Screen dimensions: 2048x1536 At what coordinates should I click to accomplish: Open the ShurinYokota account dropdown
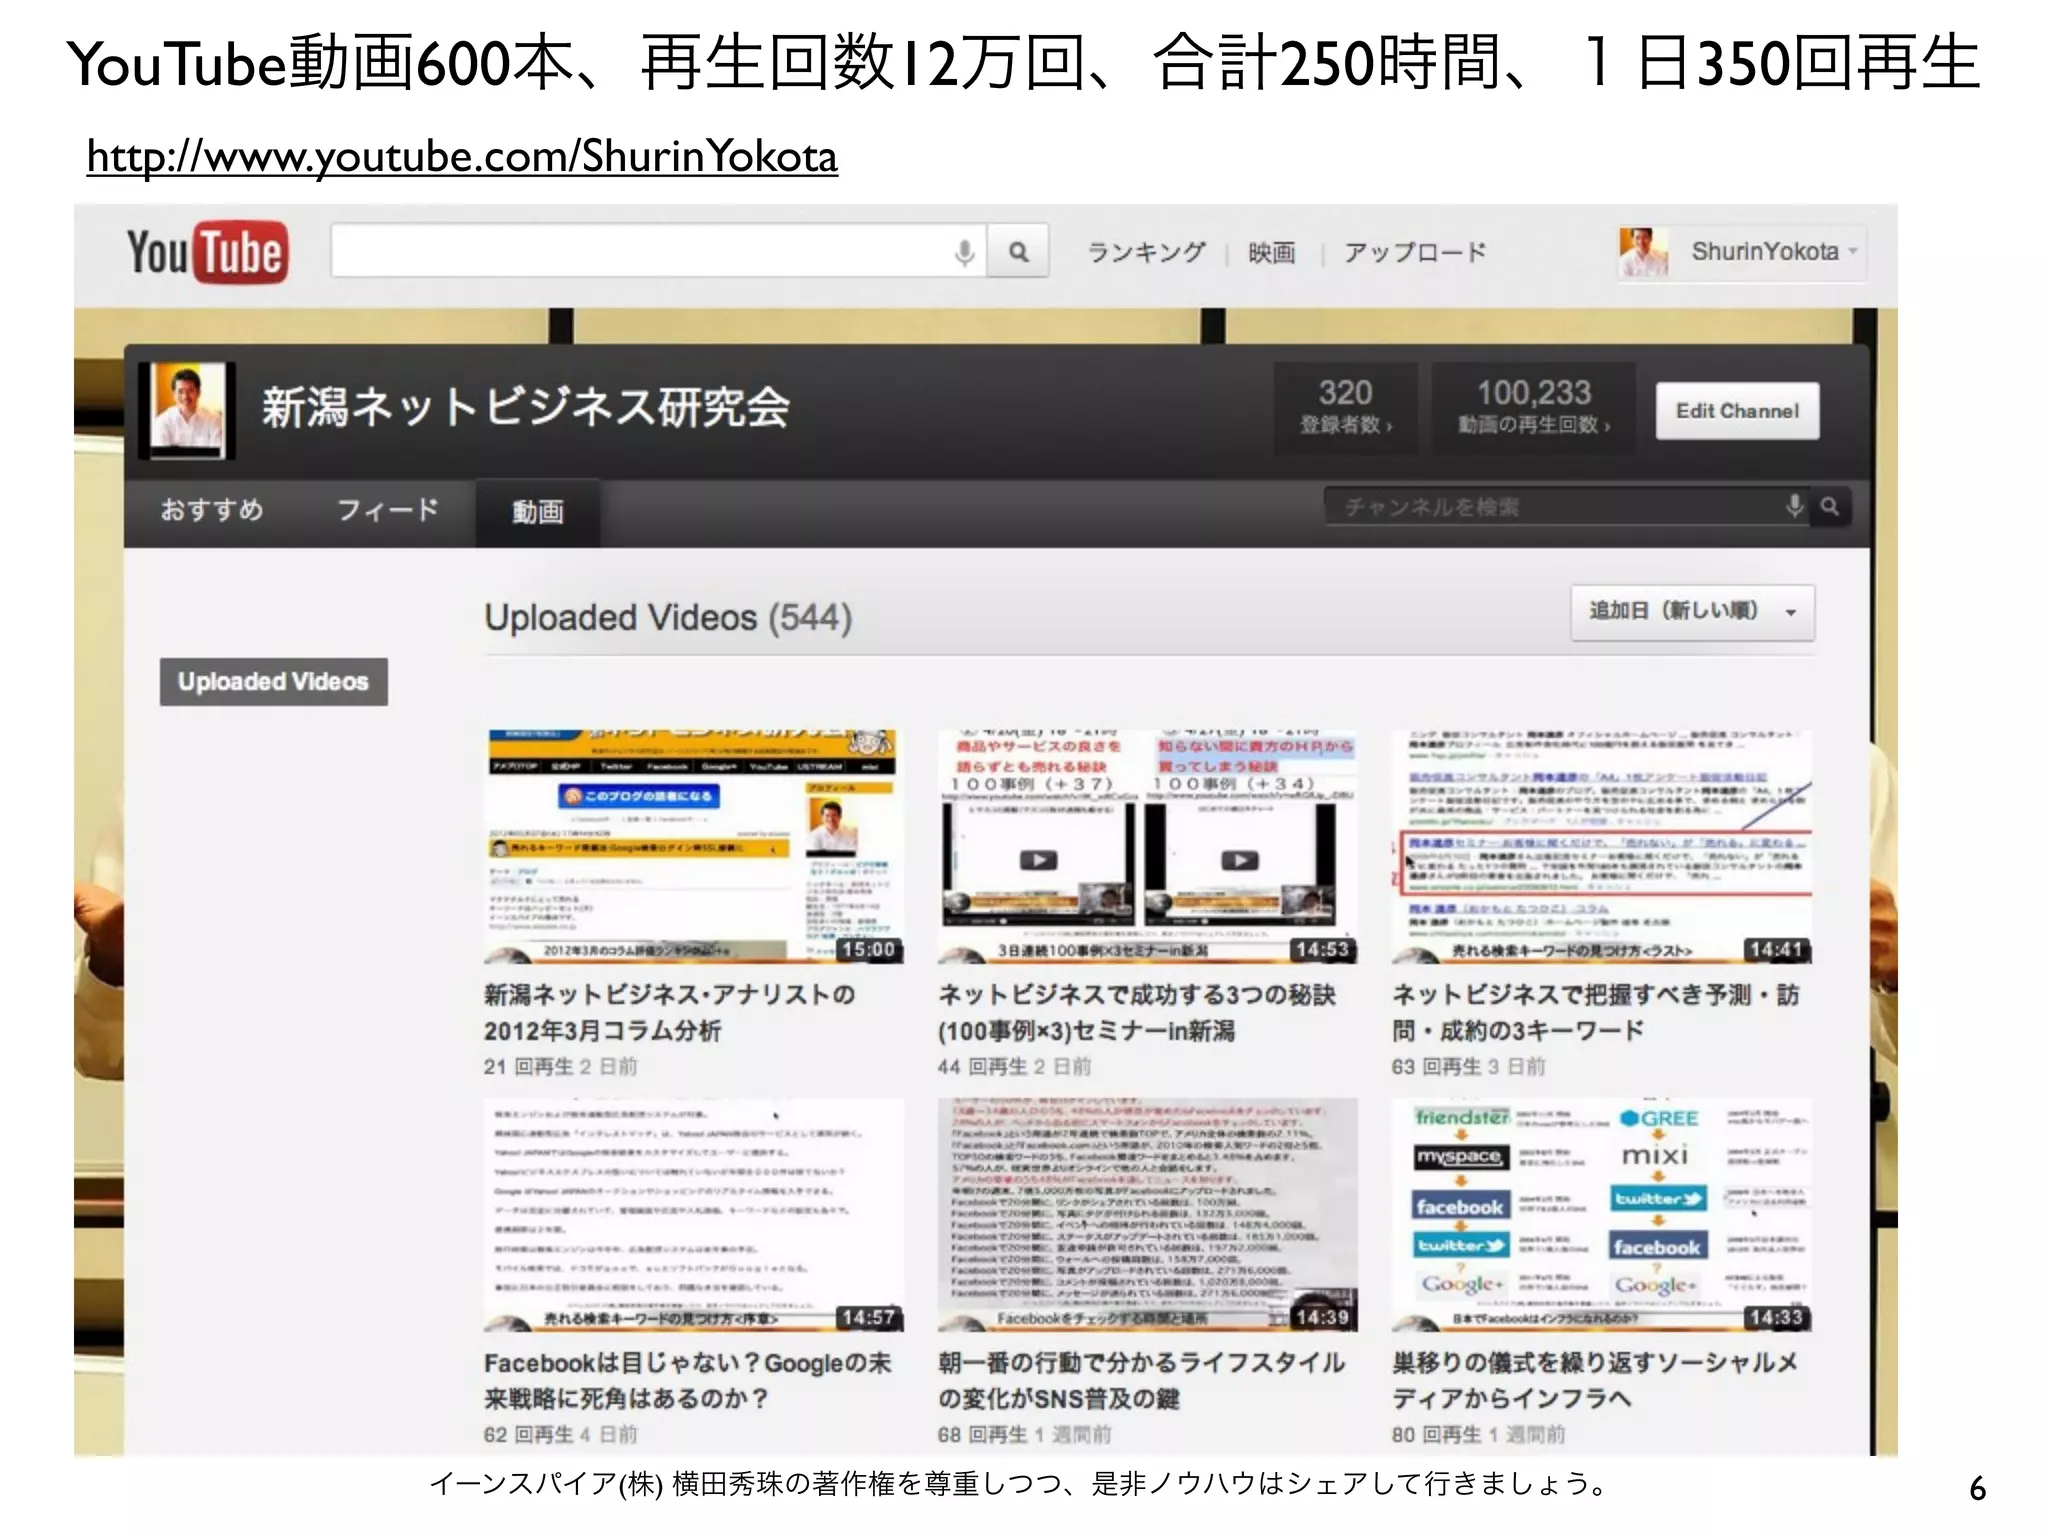(x=1853, y=251)
